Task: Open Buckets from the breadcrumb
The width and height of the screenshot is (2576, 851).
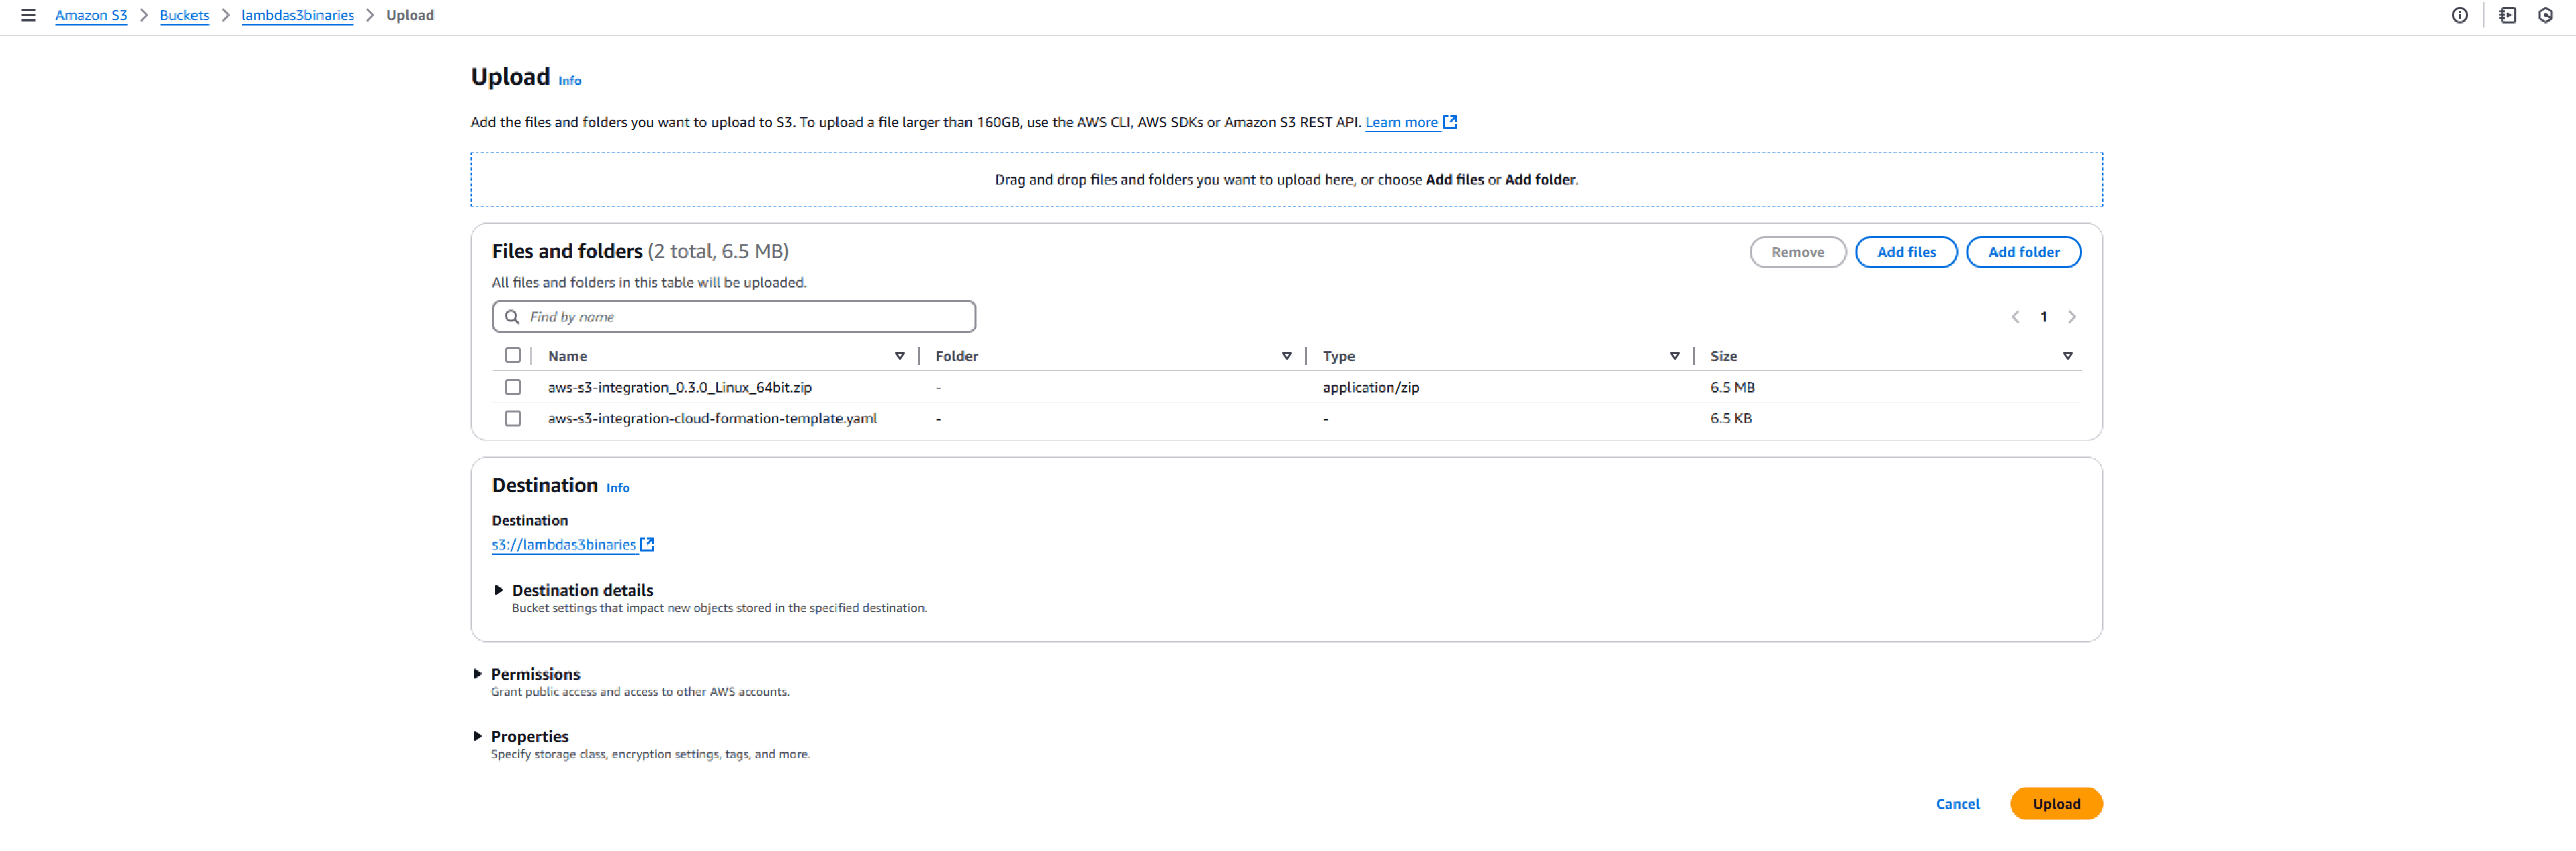Action: pyautogui.click(x=184, y=15)
